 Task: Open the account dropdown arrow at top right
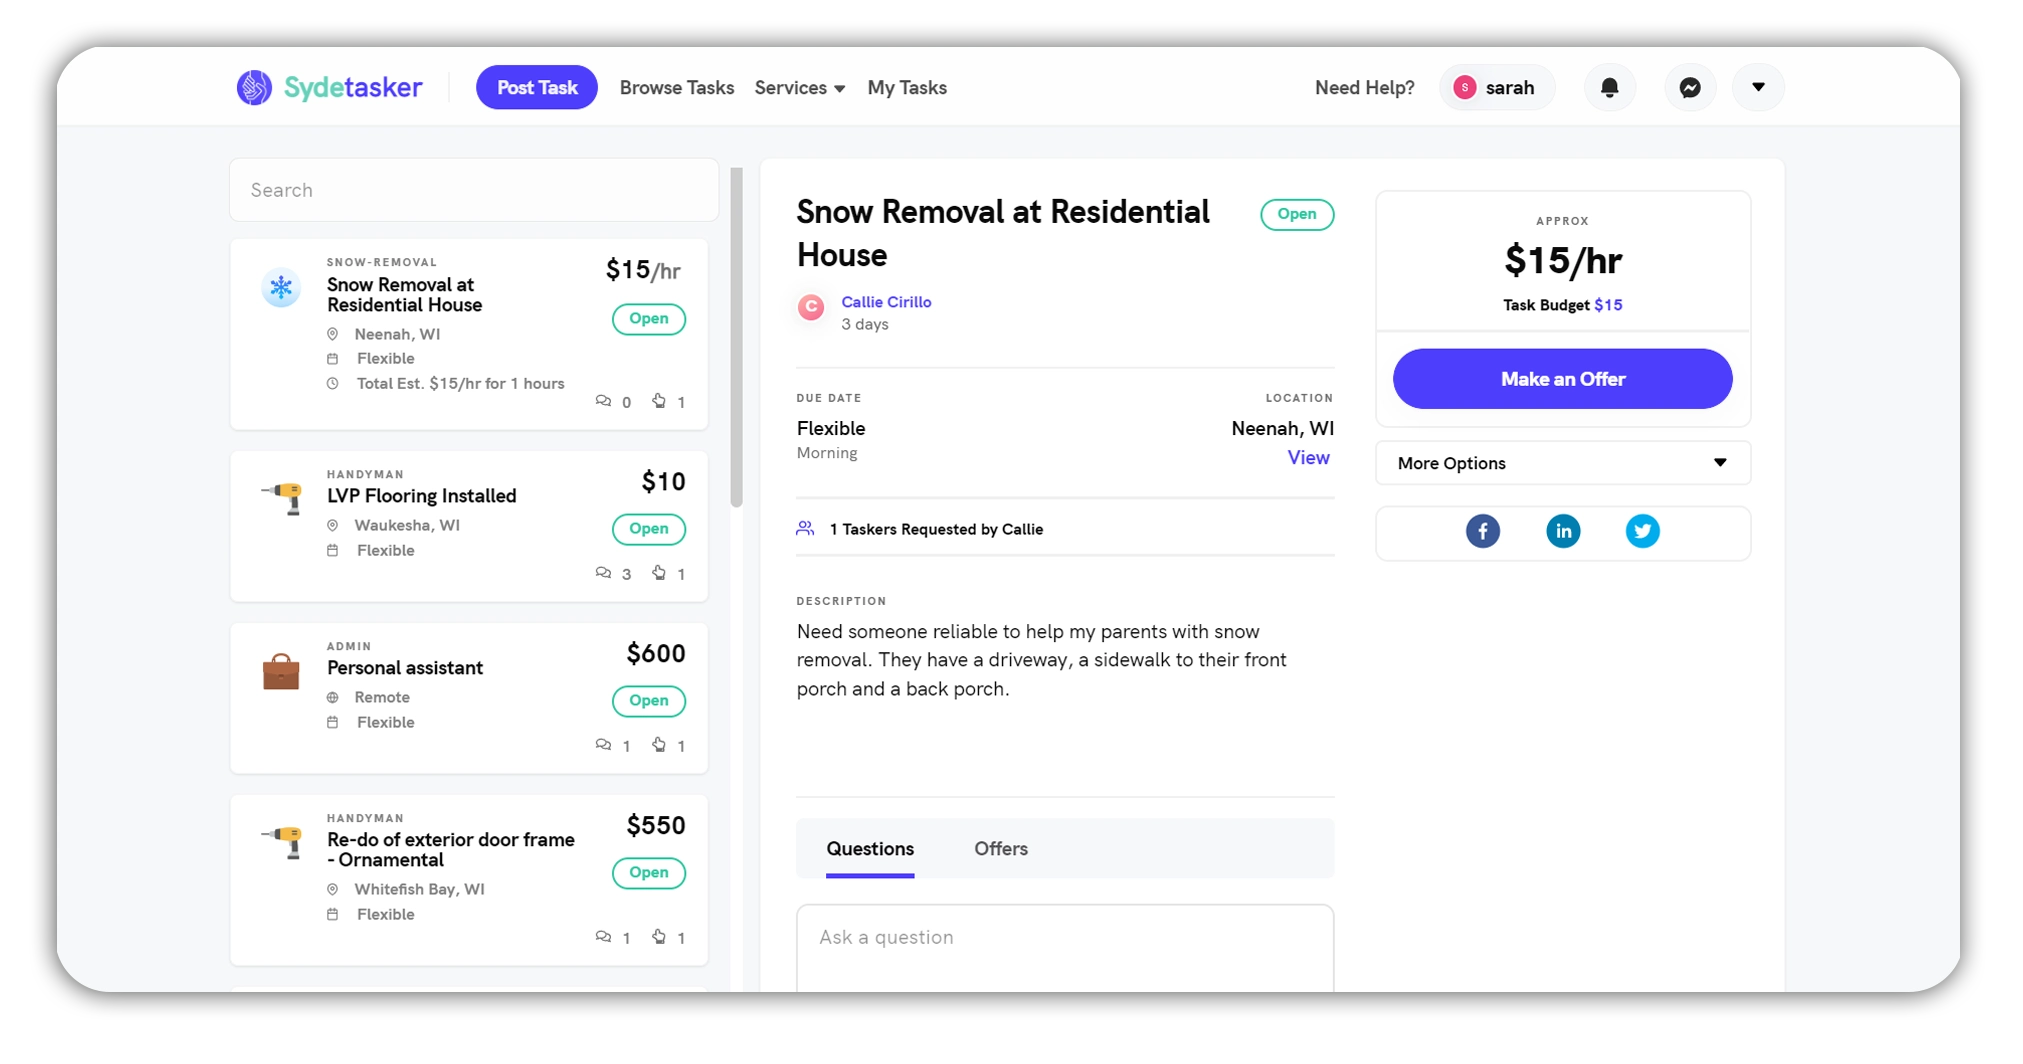1758,87
